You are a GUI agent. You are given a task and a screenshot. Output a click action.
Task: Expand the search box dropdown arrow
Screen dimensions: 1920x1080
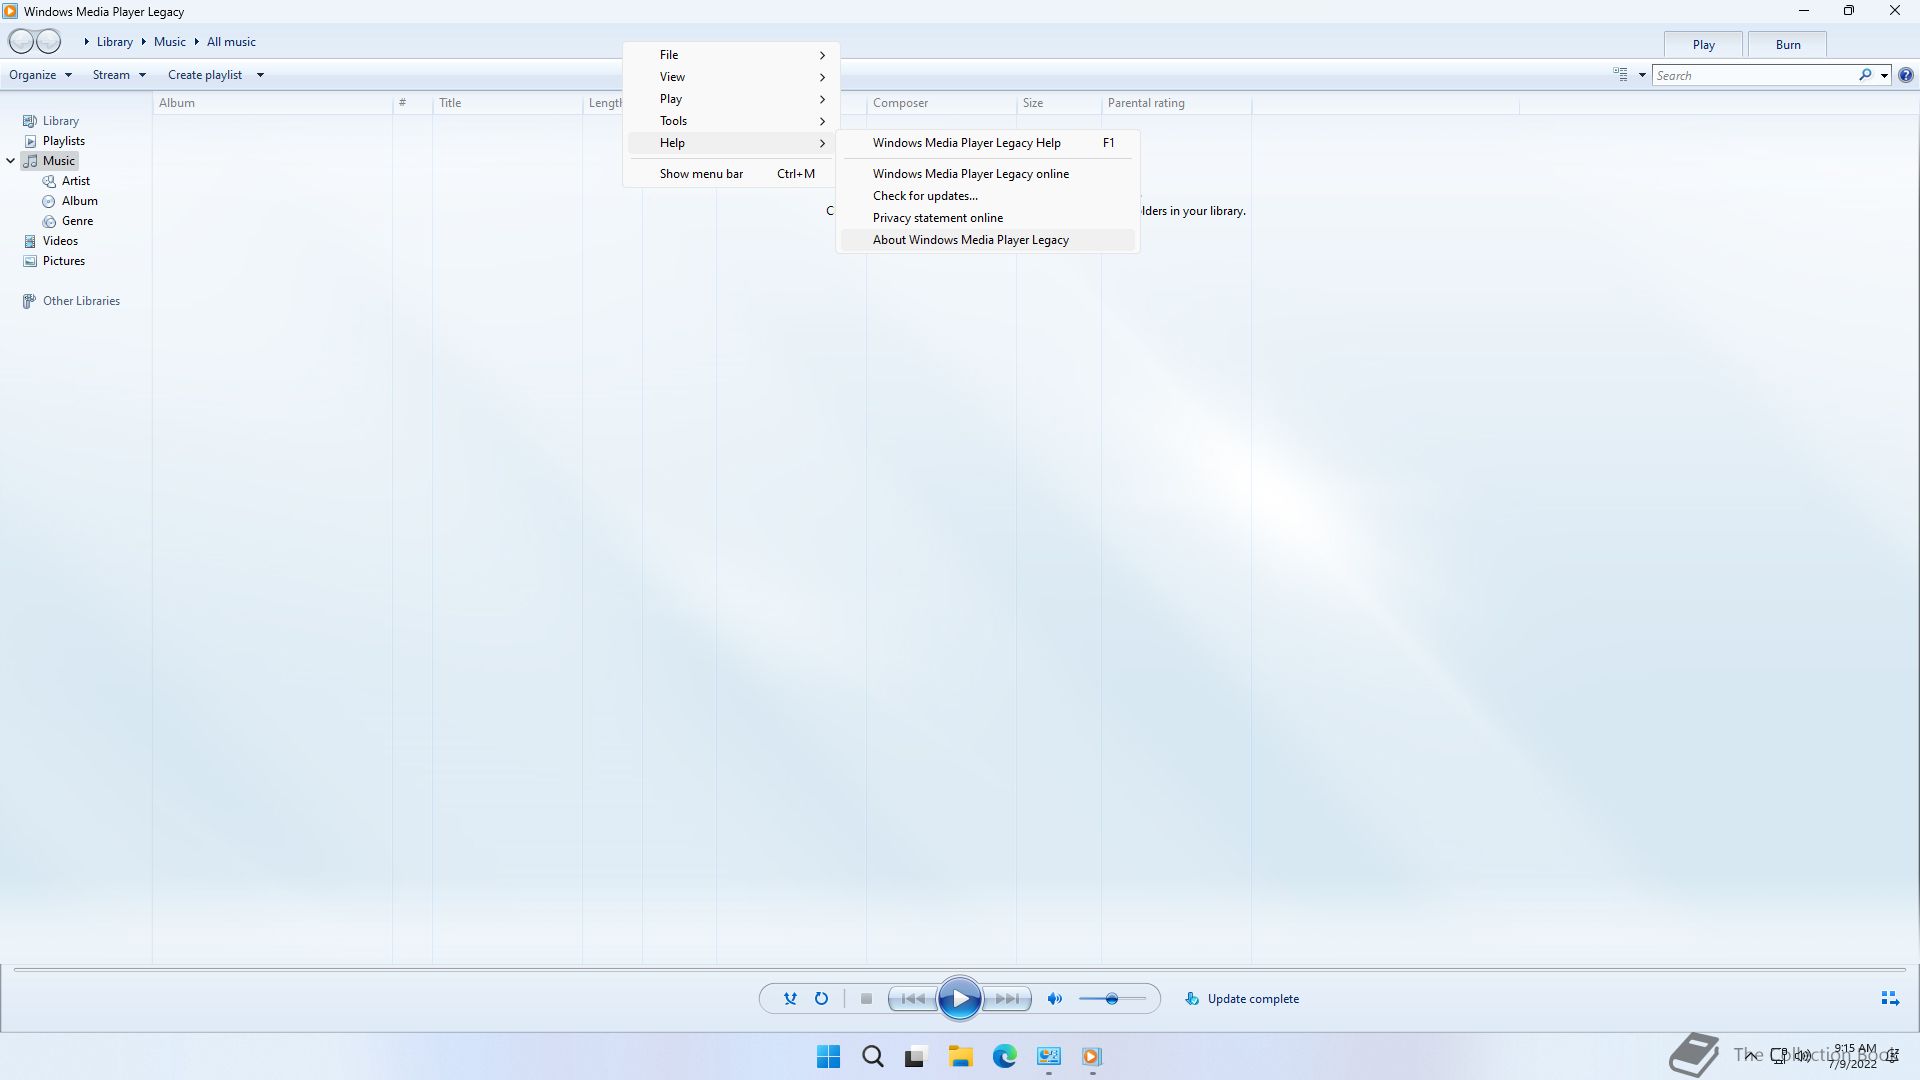[1884, 75]
